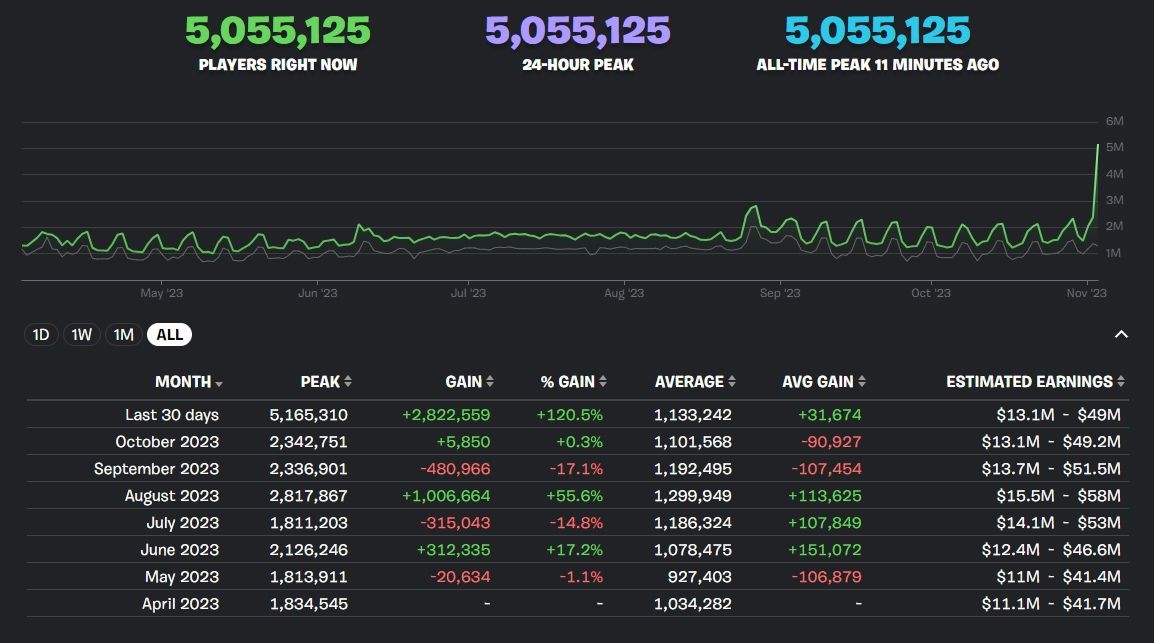Collapse the stats table with chevron
The image size is (1154, 643).
[x=1121, y=335]
